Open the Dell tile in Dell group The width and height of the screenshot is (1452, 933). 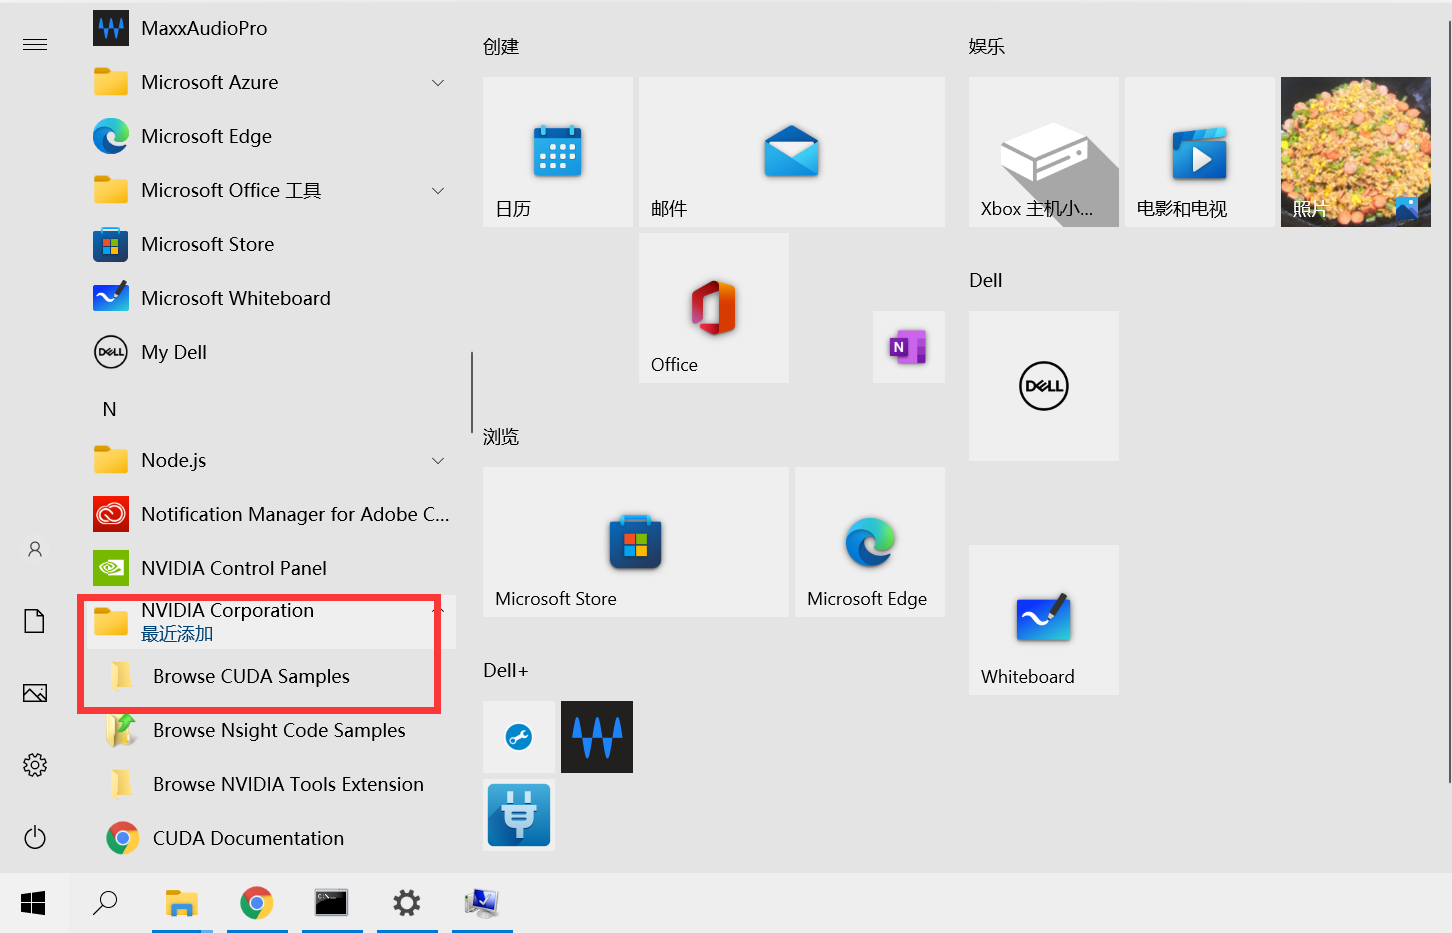pos(1044,386)
